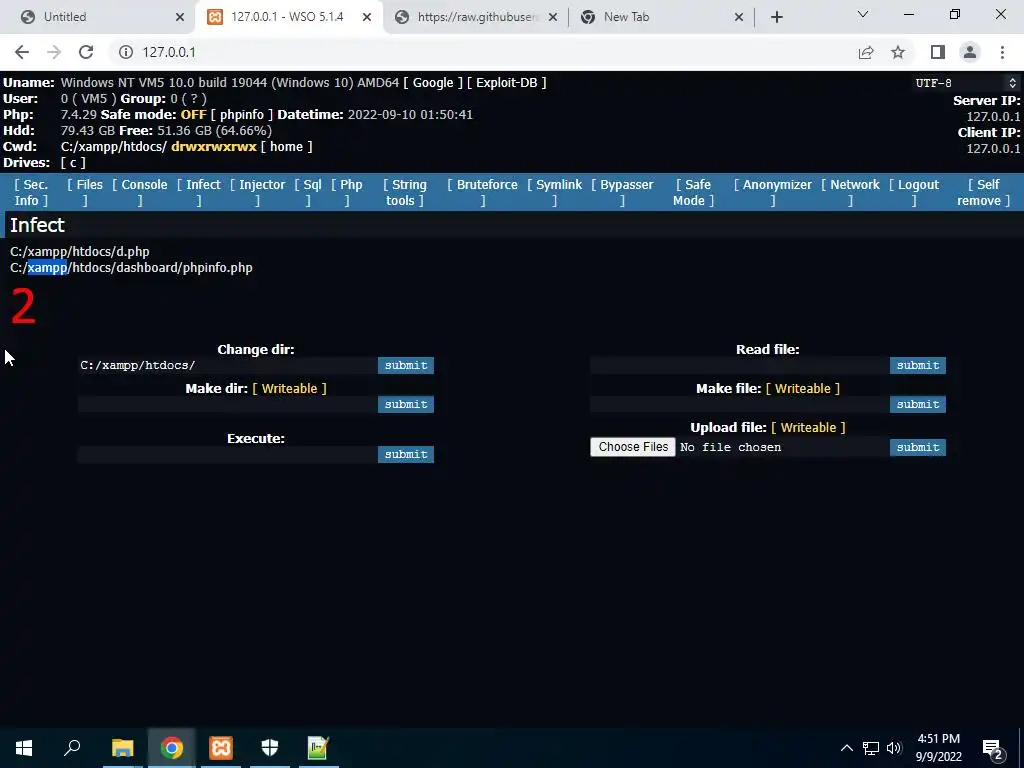Viewport: 1024px width, 768px height.
Task: Open the Anonymizer menu item
Action: click(x=773, y=193)
